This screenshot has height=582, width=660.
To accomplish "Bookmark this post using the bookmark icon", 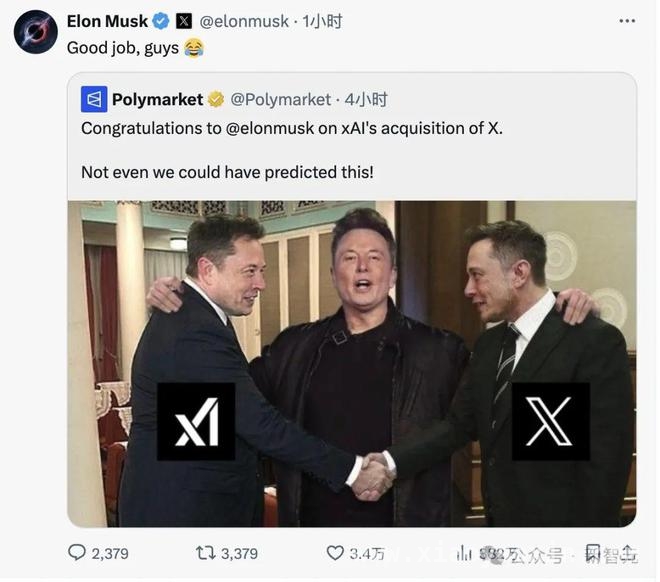I will click(x=593, y=553).
